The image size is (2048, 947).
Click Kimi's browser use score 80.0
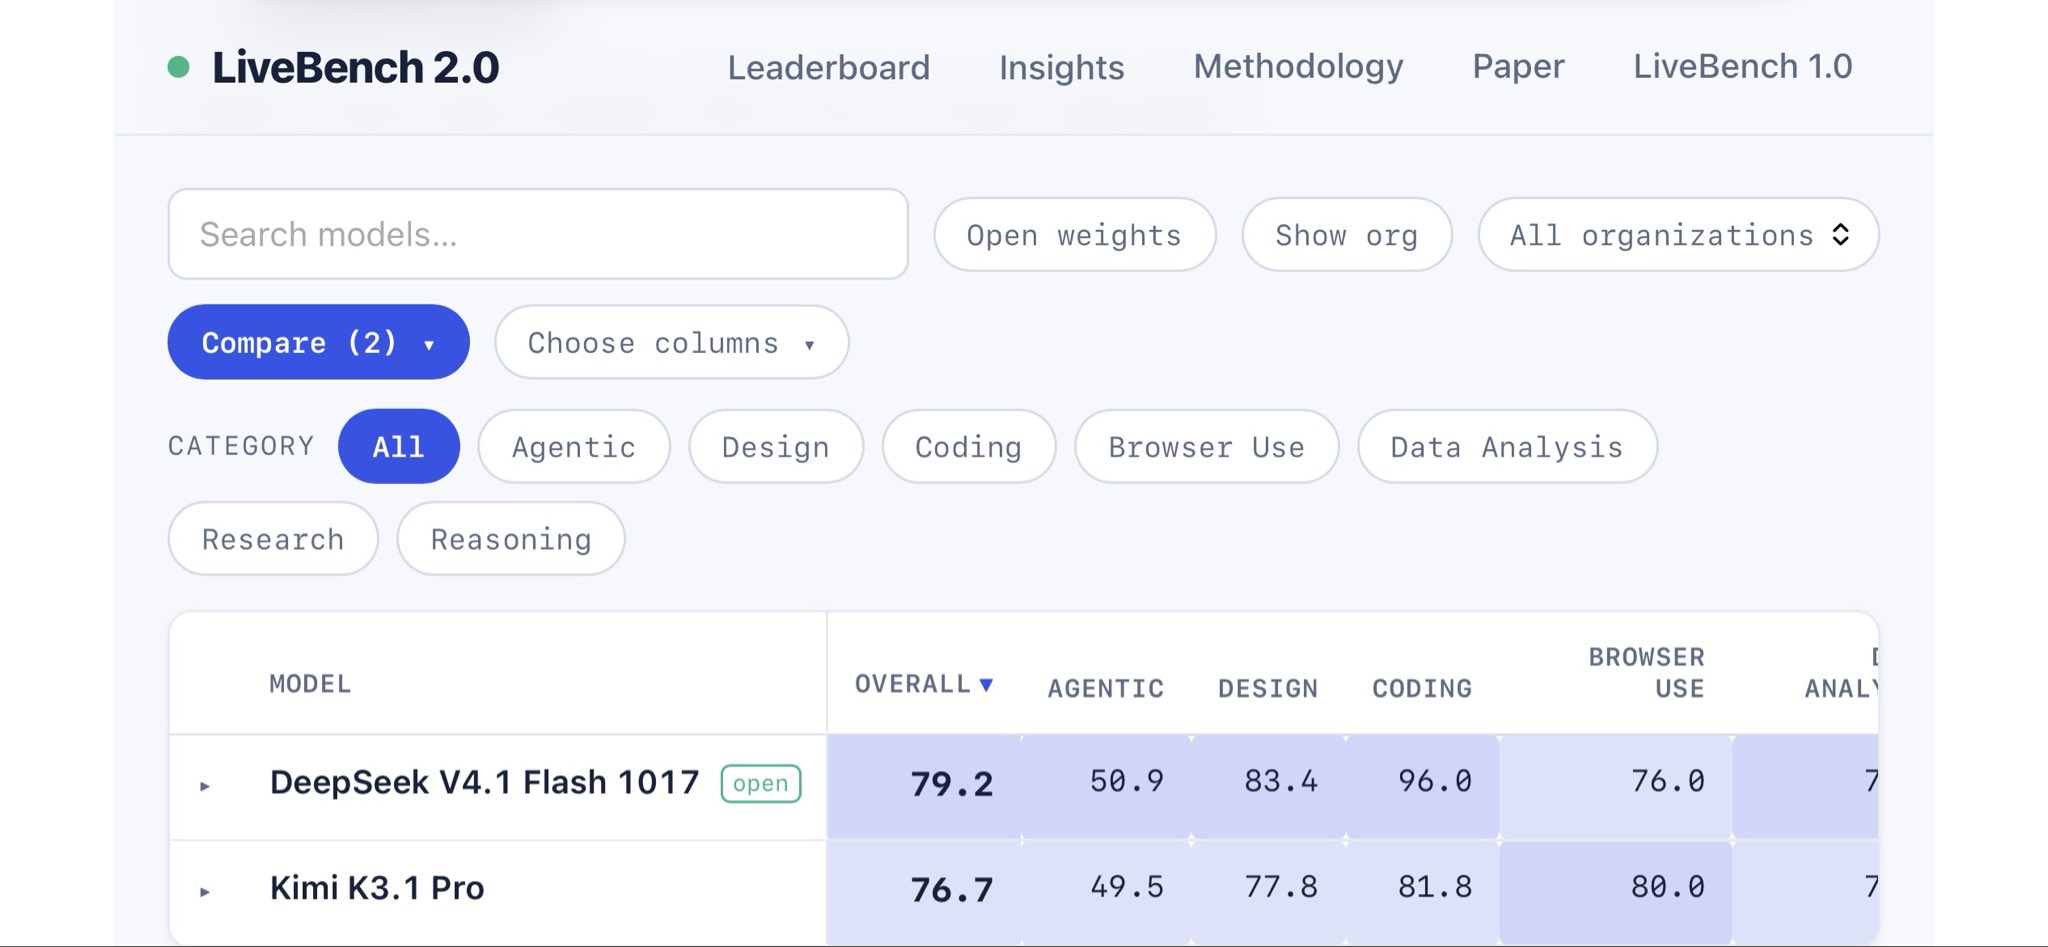(1667, 887)
